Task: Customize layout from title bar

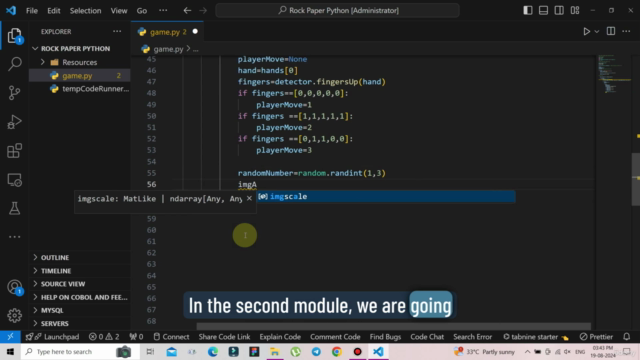Action: point(575,10)
